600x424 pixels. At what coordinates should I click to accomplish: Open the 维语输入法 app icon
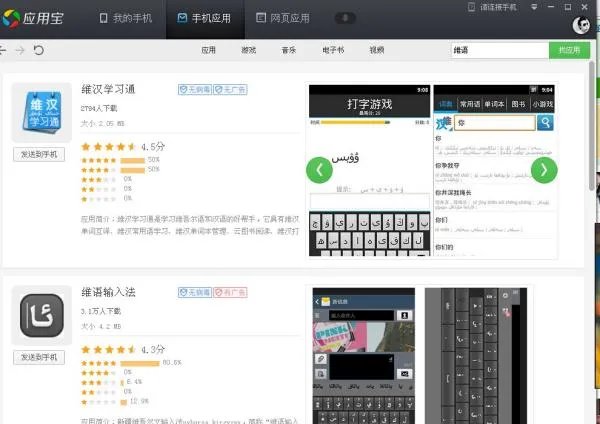tap(41, 315)
